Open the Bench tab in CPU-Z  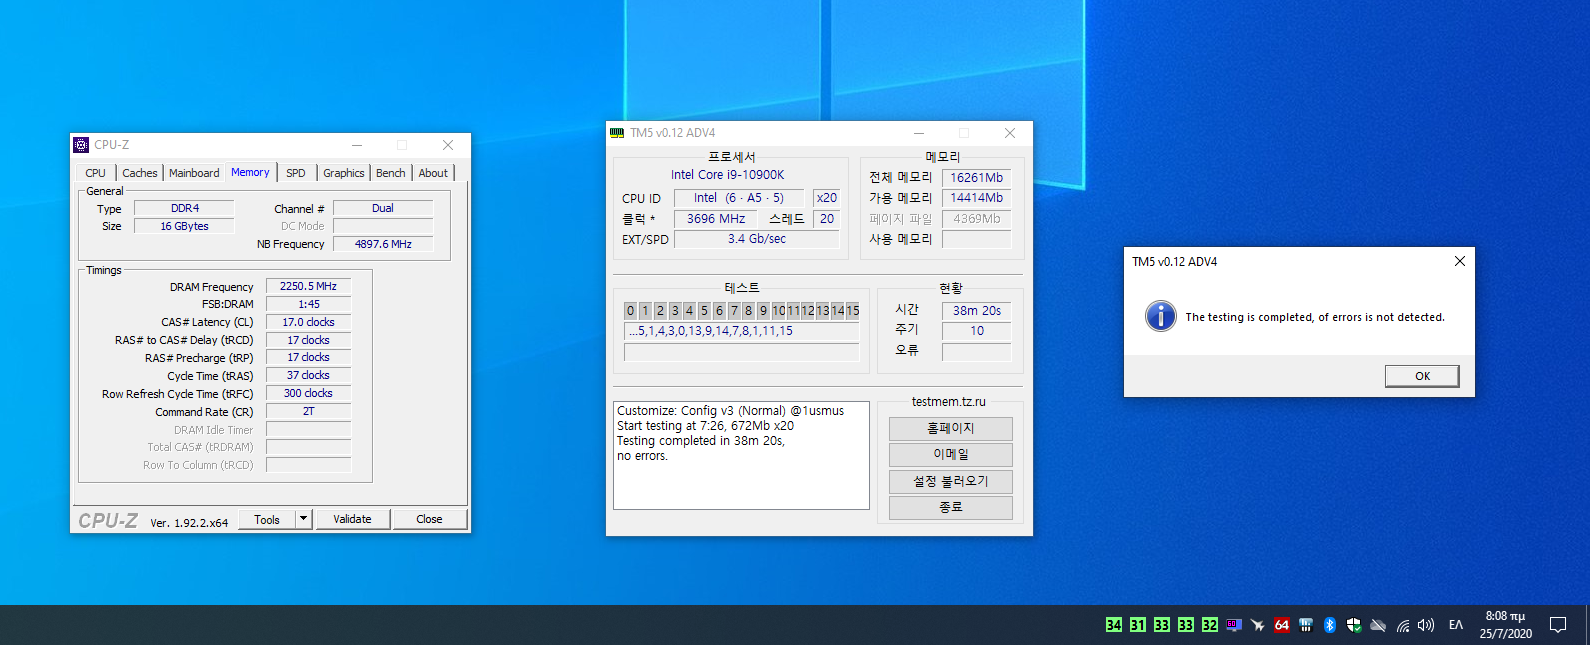(x=391, y=173)
